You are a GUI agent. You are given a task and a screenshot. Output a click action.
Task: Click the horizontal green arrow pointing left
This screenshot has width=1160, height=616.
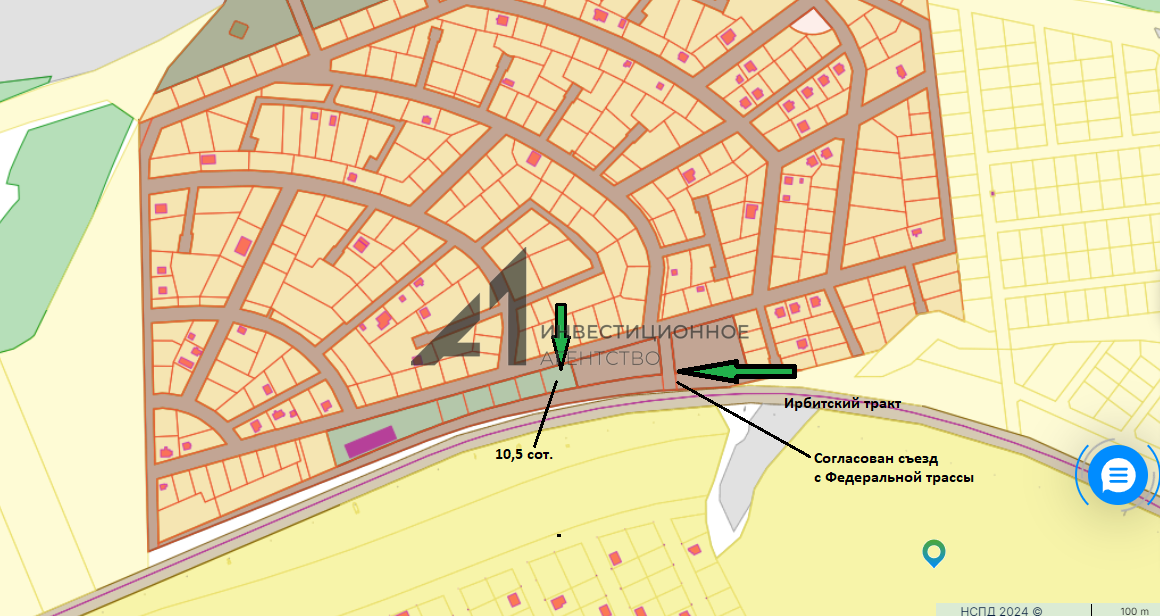[740, 373]
